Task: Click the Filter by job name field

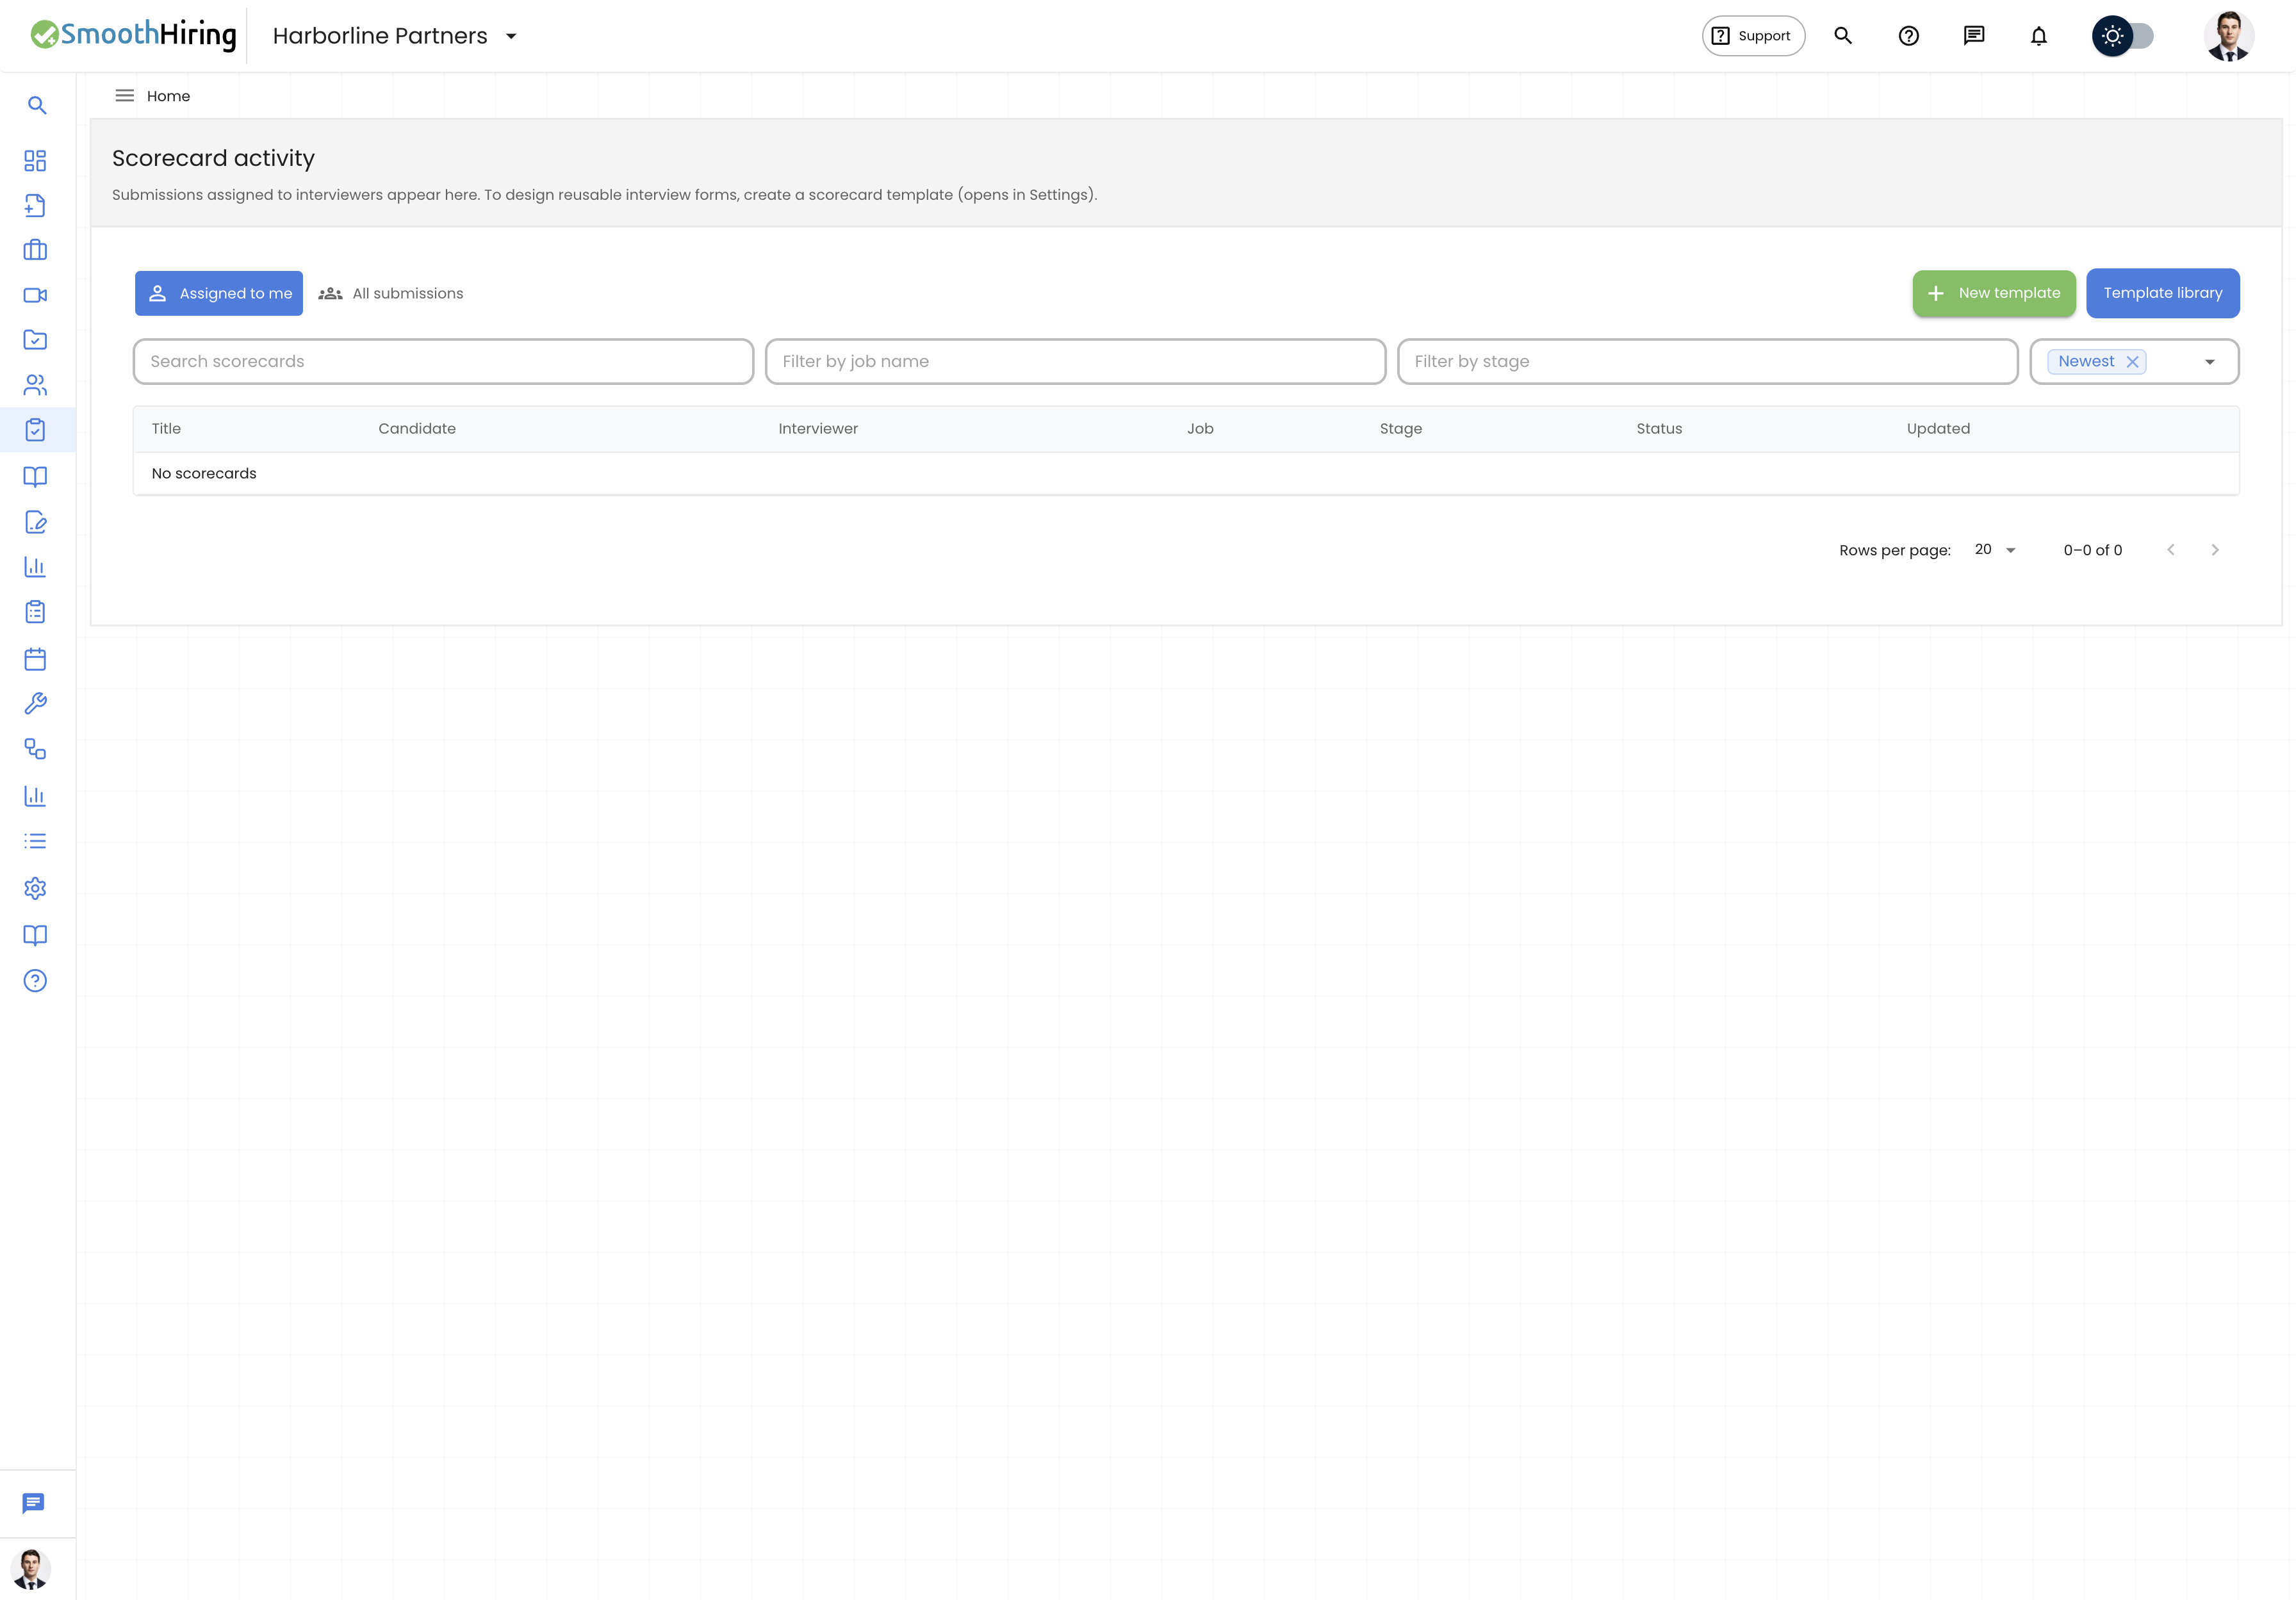Action: (x=1075, y=361)
